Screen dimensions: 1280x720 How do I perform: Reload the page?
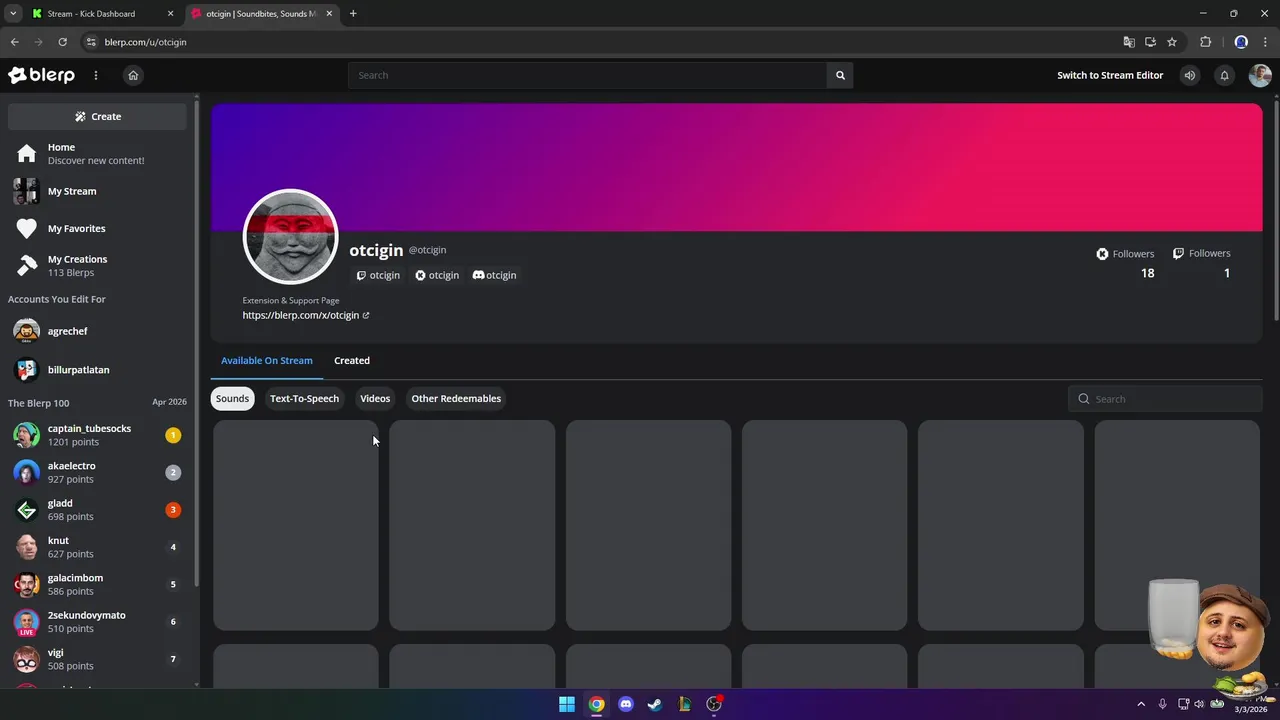pos(62,42)
